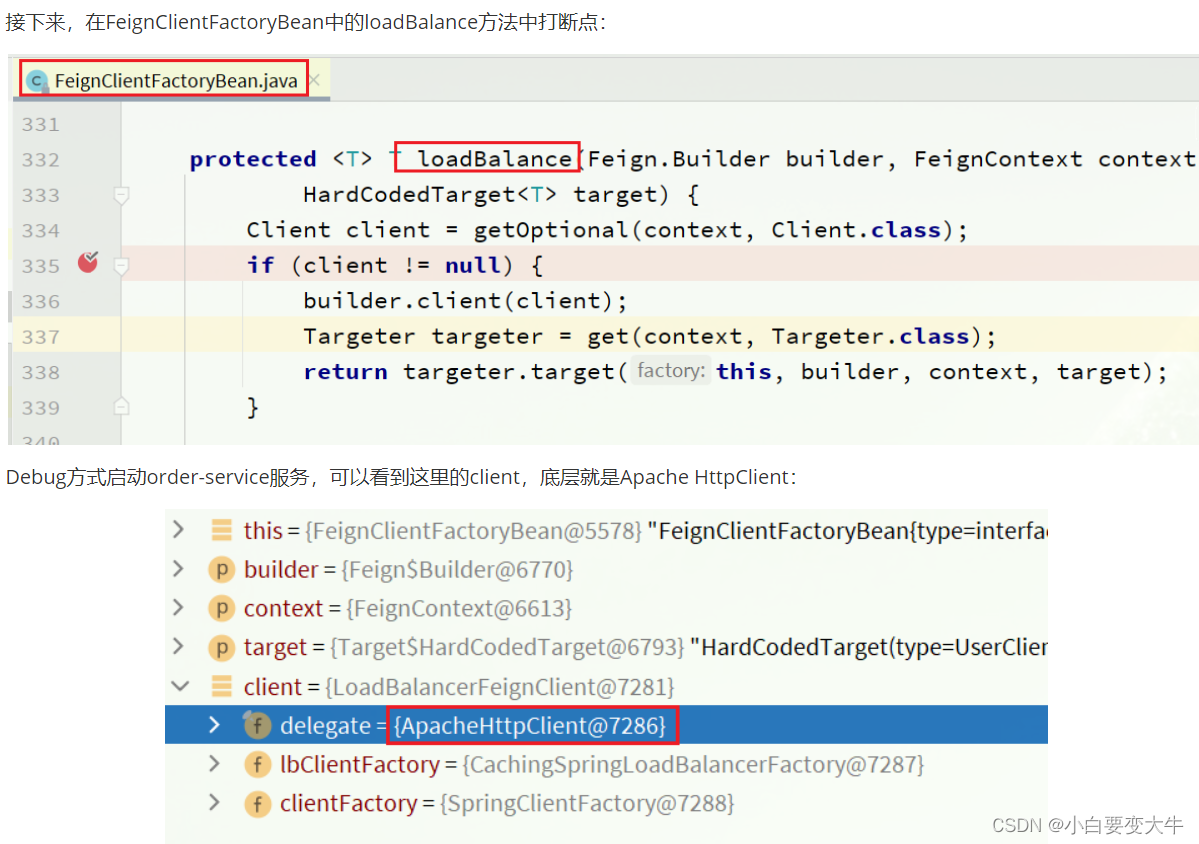Select the lbClientFactory CachingSpringLoadBalancerFactory row
Viewport: 1199px width, 844px height.
pos(606,764)
